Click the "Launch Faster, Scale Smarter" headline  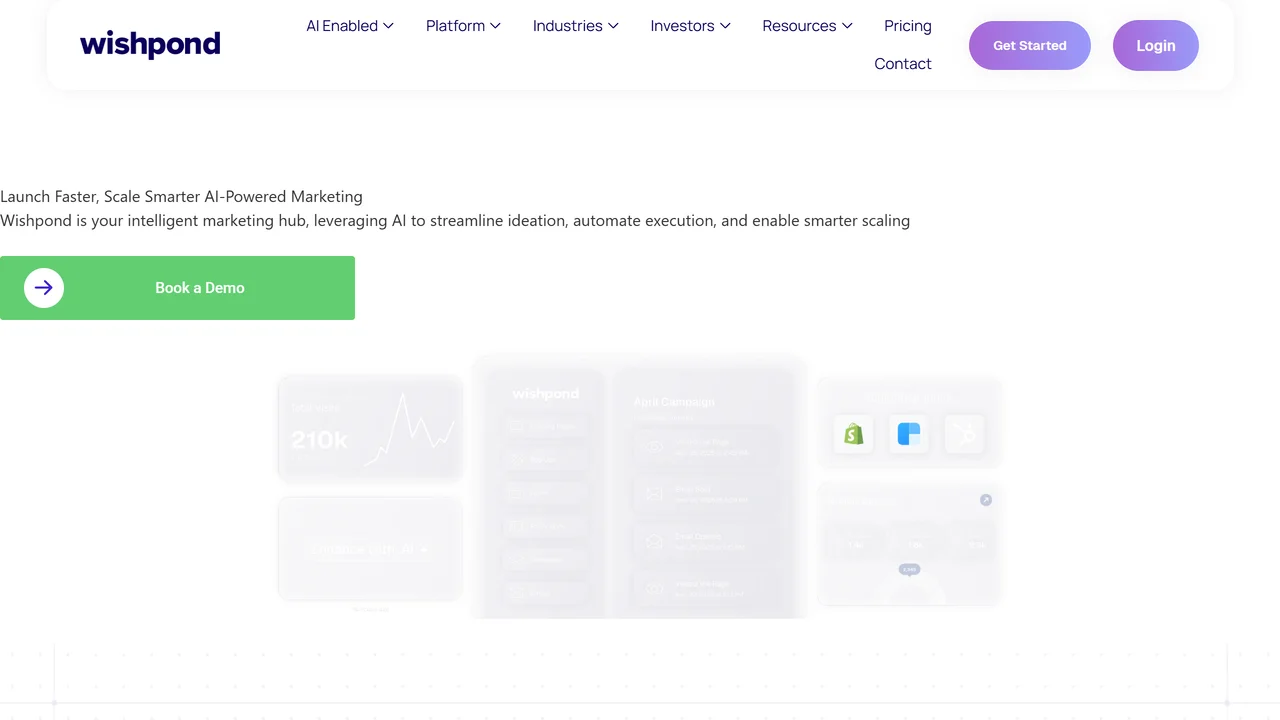click(181, 197)
